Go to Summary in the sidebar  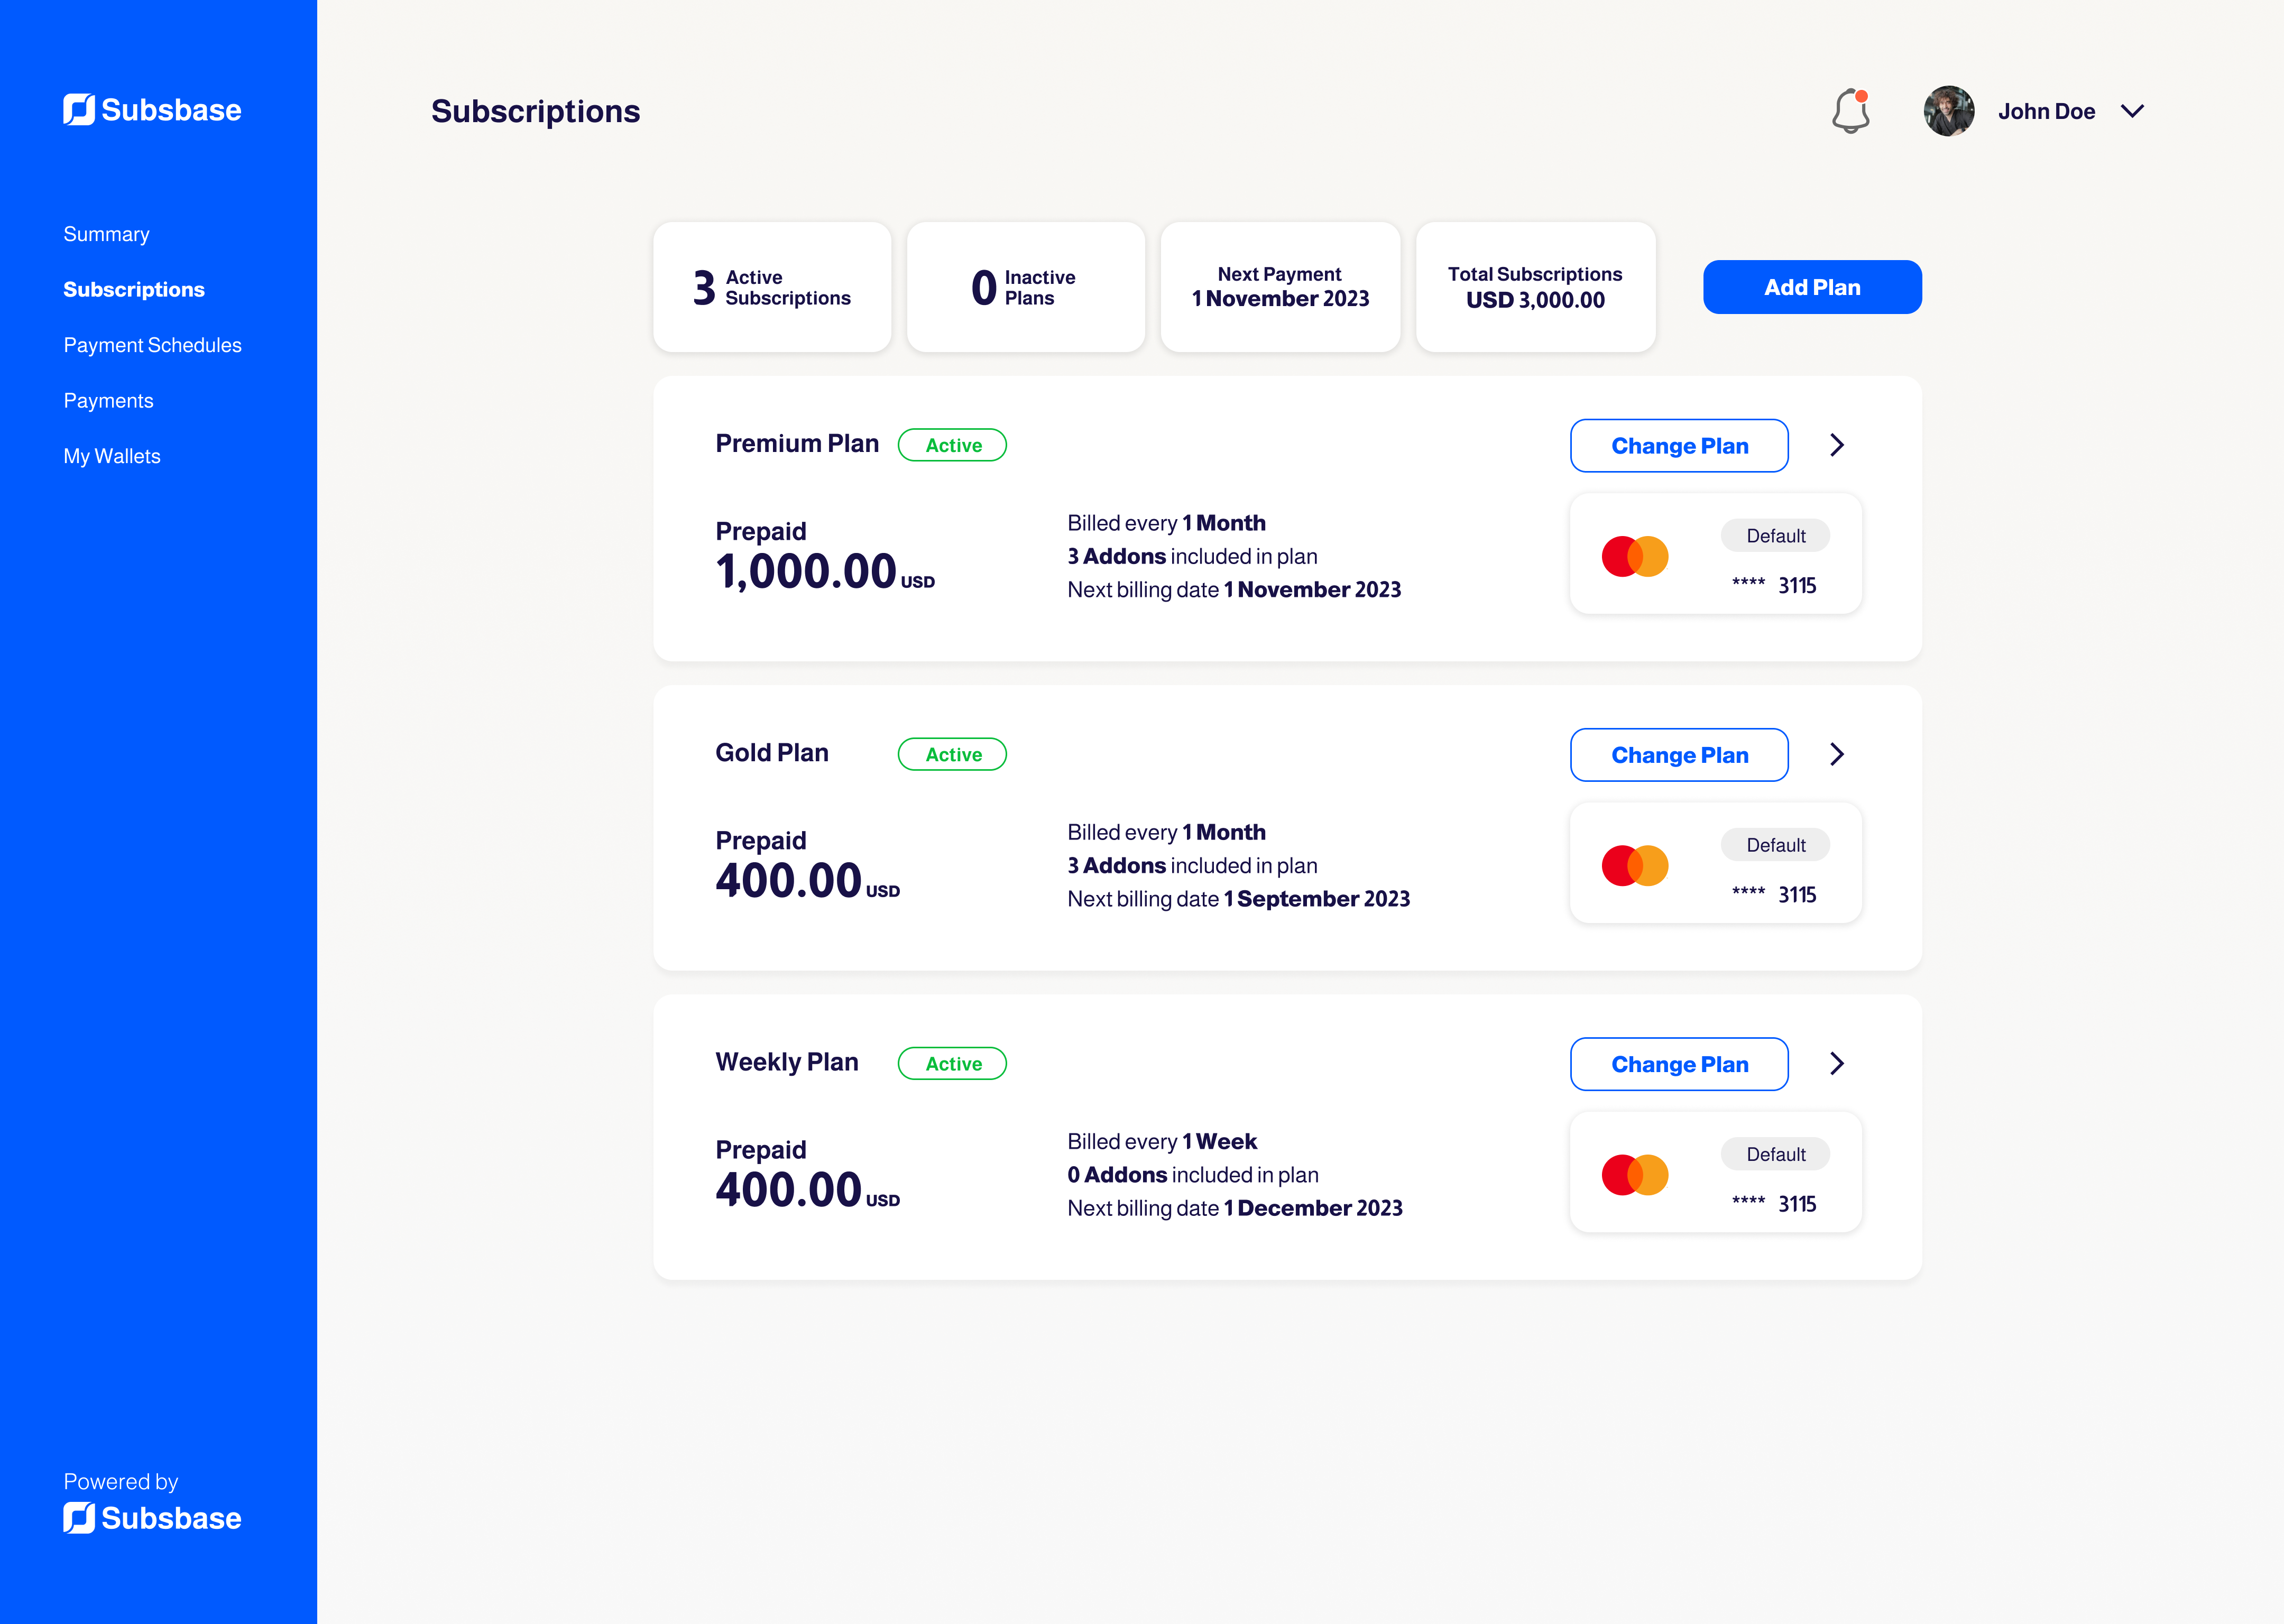click(106, 234)
